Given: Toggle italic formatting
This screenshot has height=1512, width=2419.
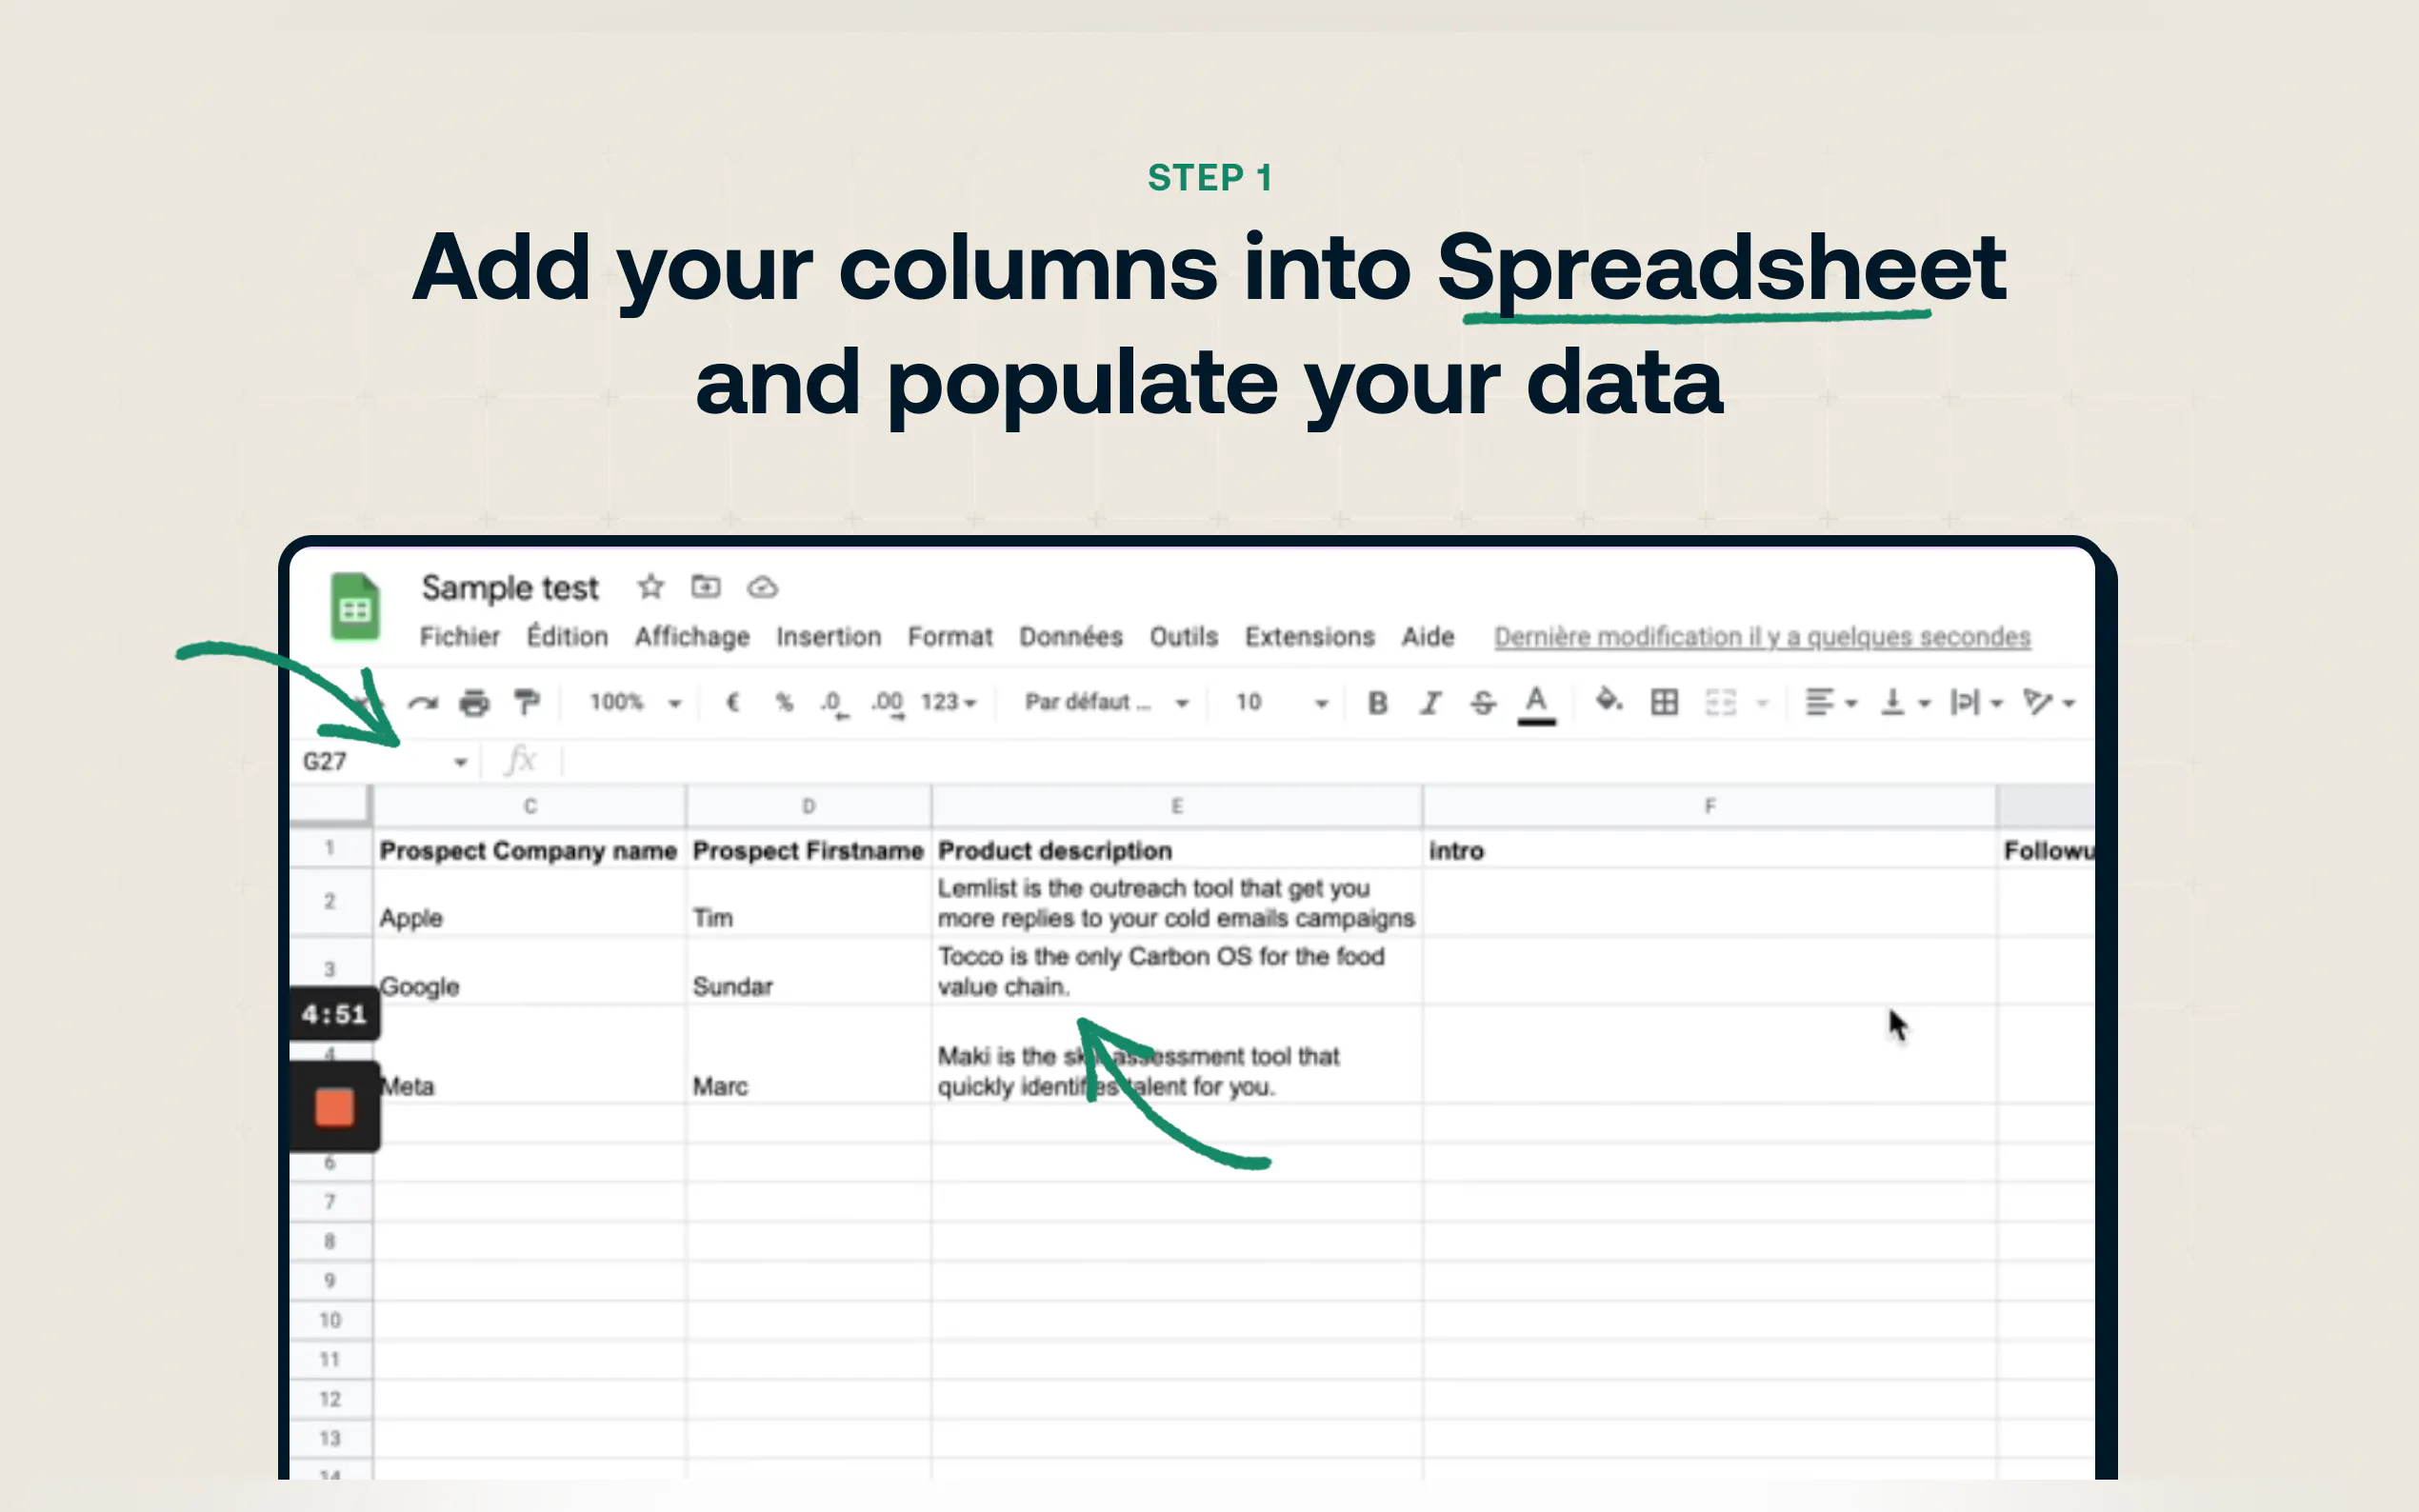Looking at the screenshot, I should (1430, 703).
